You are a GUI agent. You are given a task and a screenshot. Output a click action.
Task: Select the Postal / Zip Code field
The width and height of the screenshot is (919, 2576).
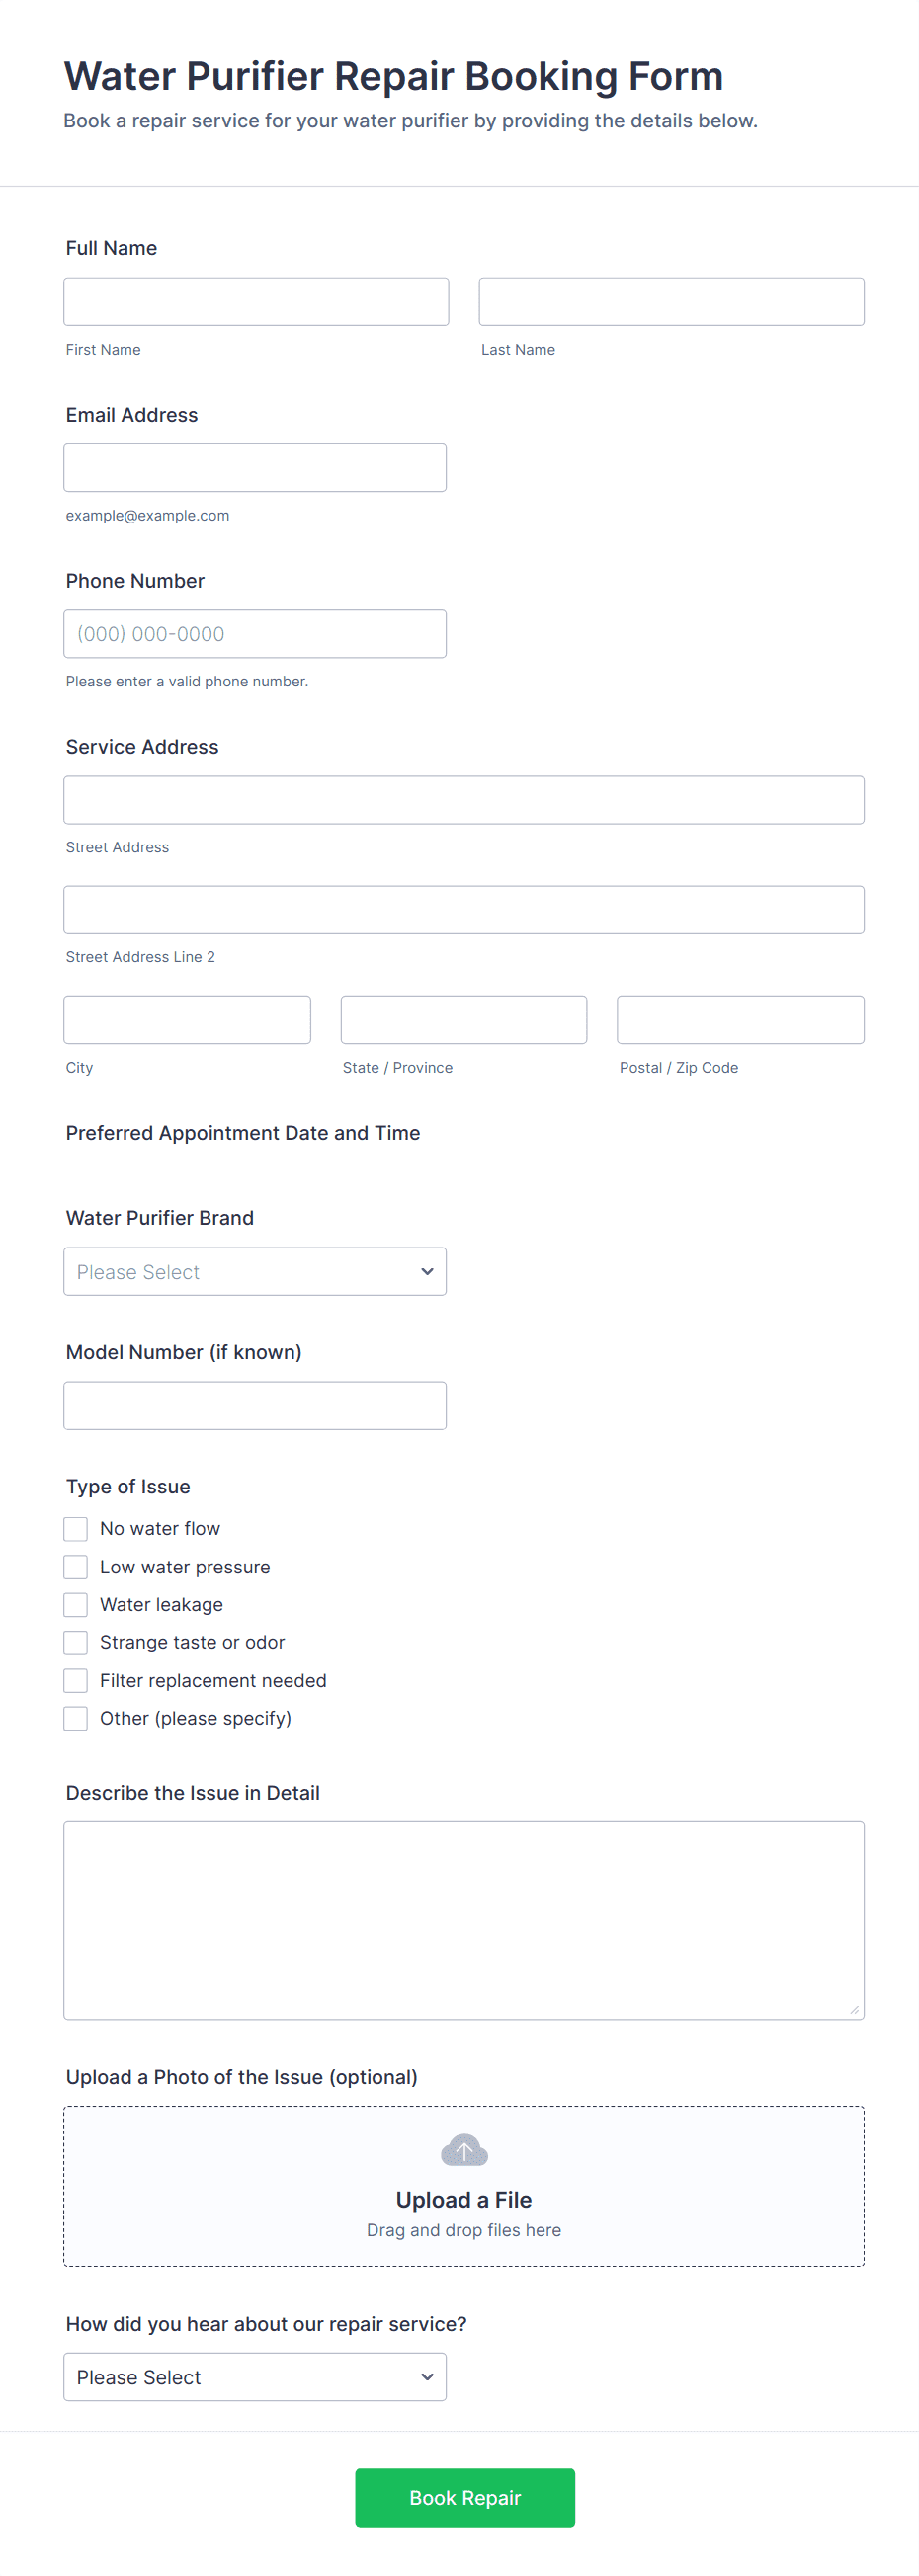740,1019
